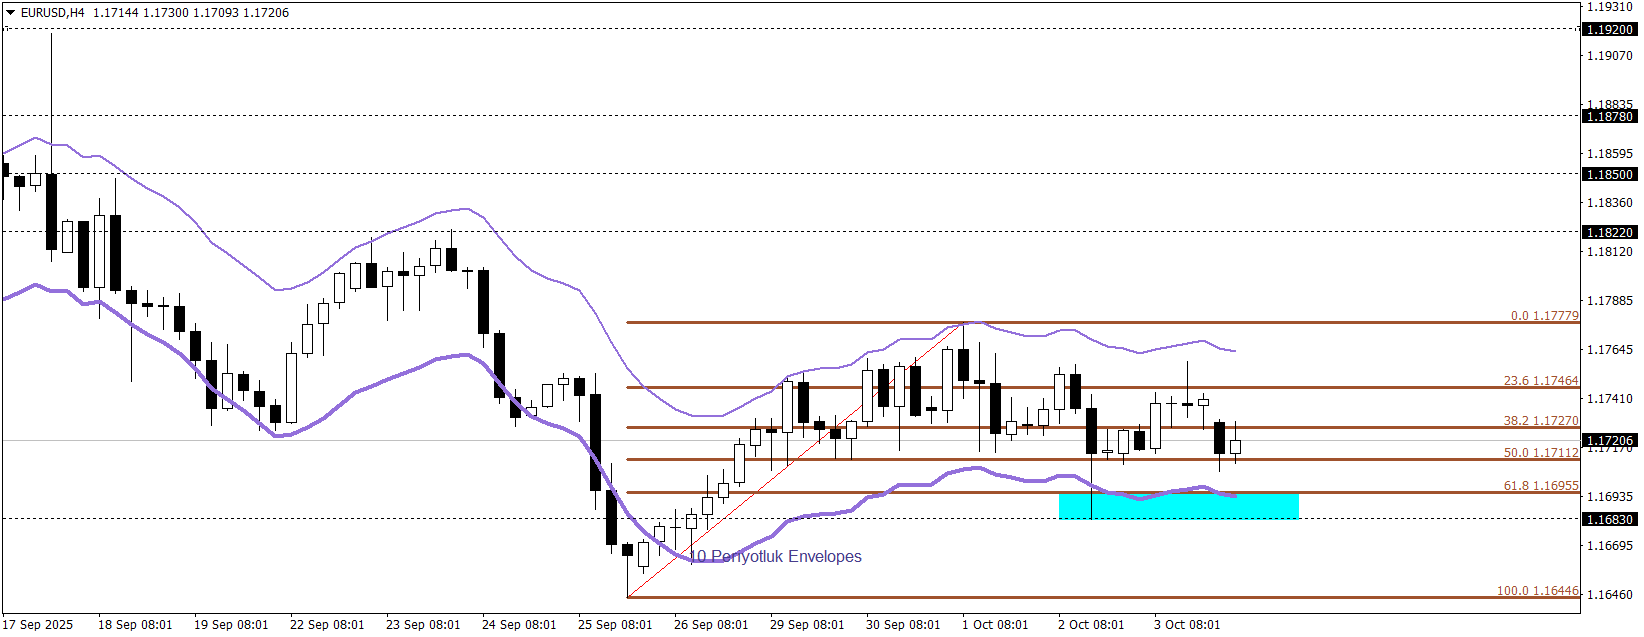Click the current price label 1.17206
1644x637 pixels.
pyautogui.click(x=1610, y=441)
